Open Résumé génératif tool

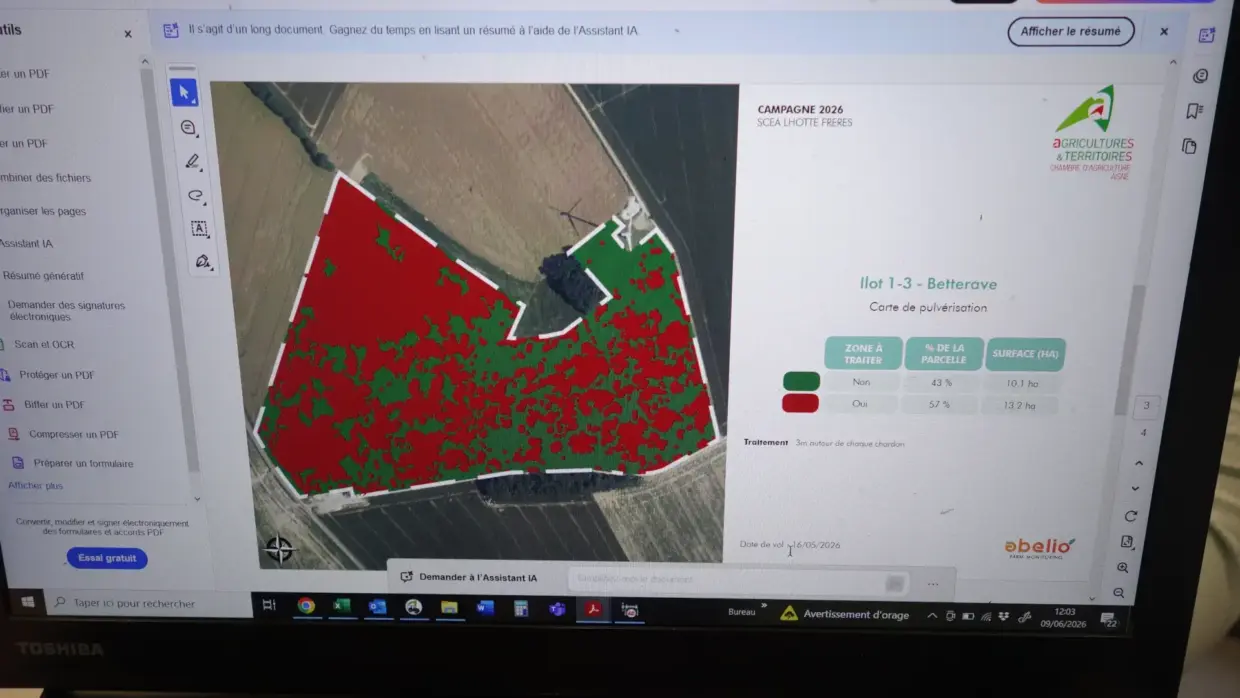(42, 275)
